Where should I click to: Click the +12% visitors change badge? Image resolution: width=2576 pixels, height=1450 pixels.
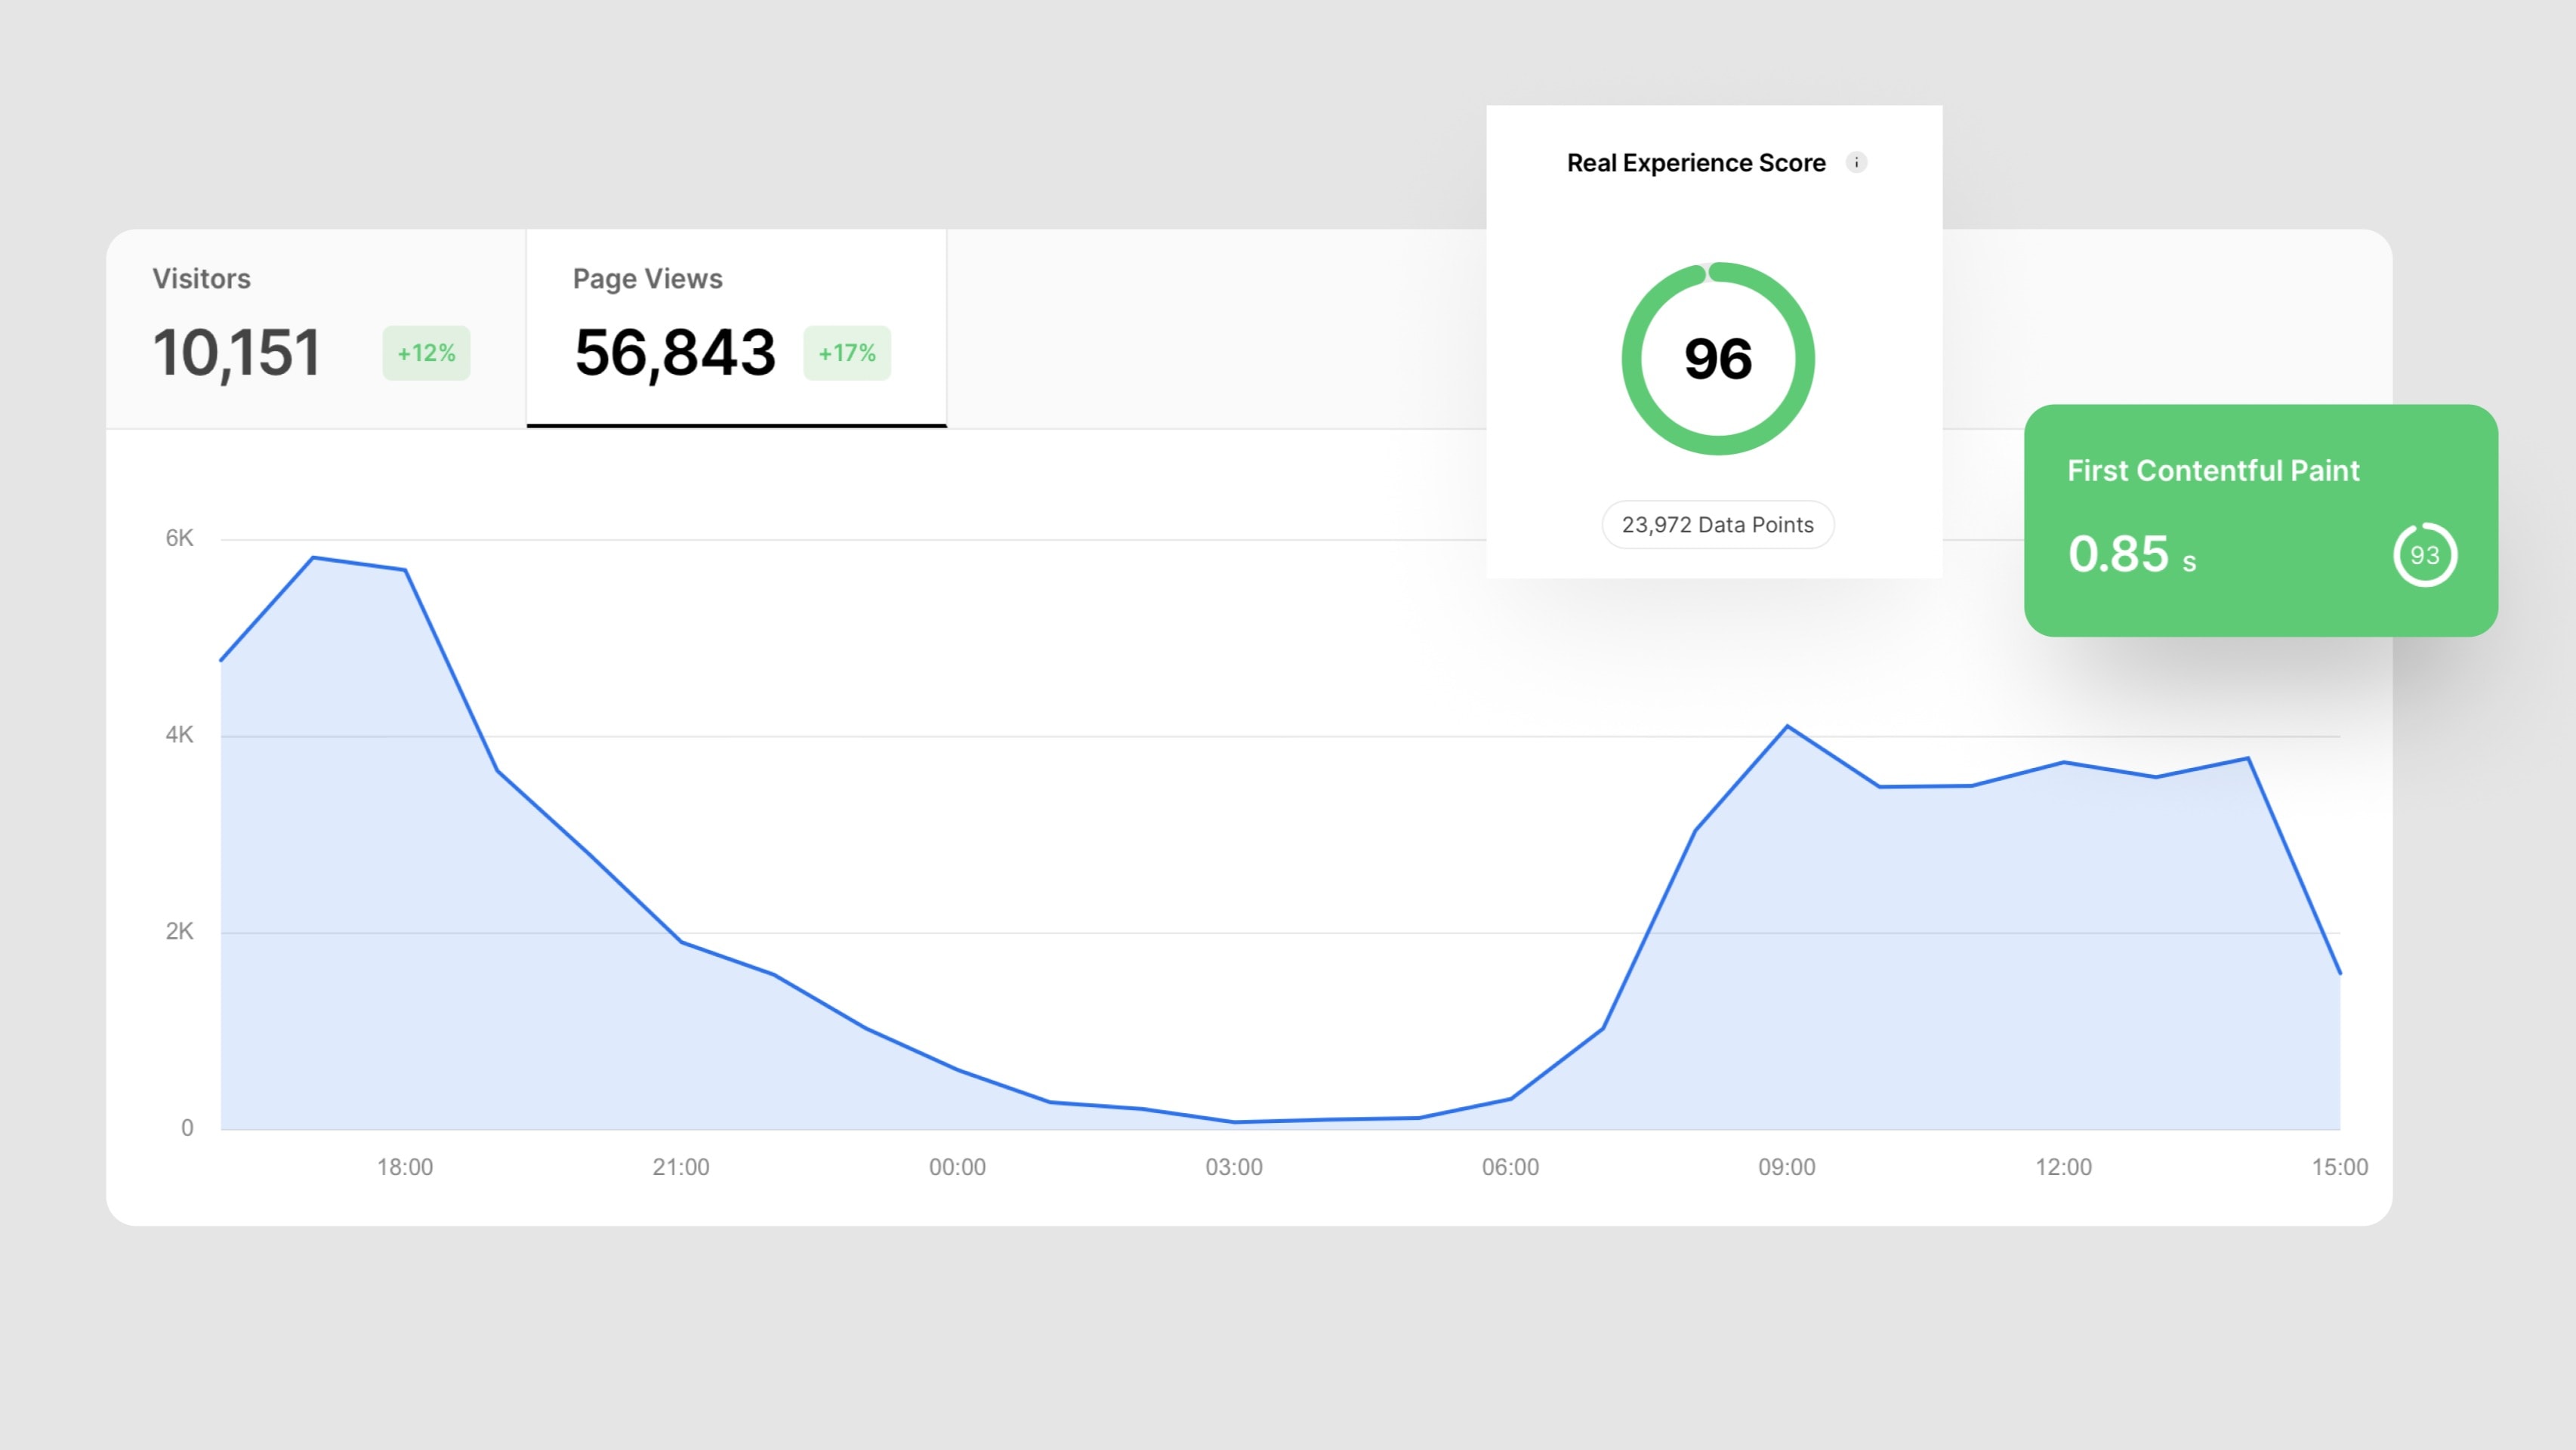[x=426, y=353]
